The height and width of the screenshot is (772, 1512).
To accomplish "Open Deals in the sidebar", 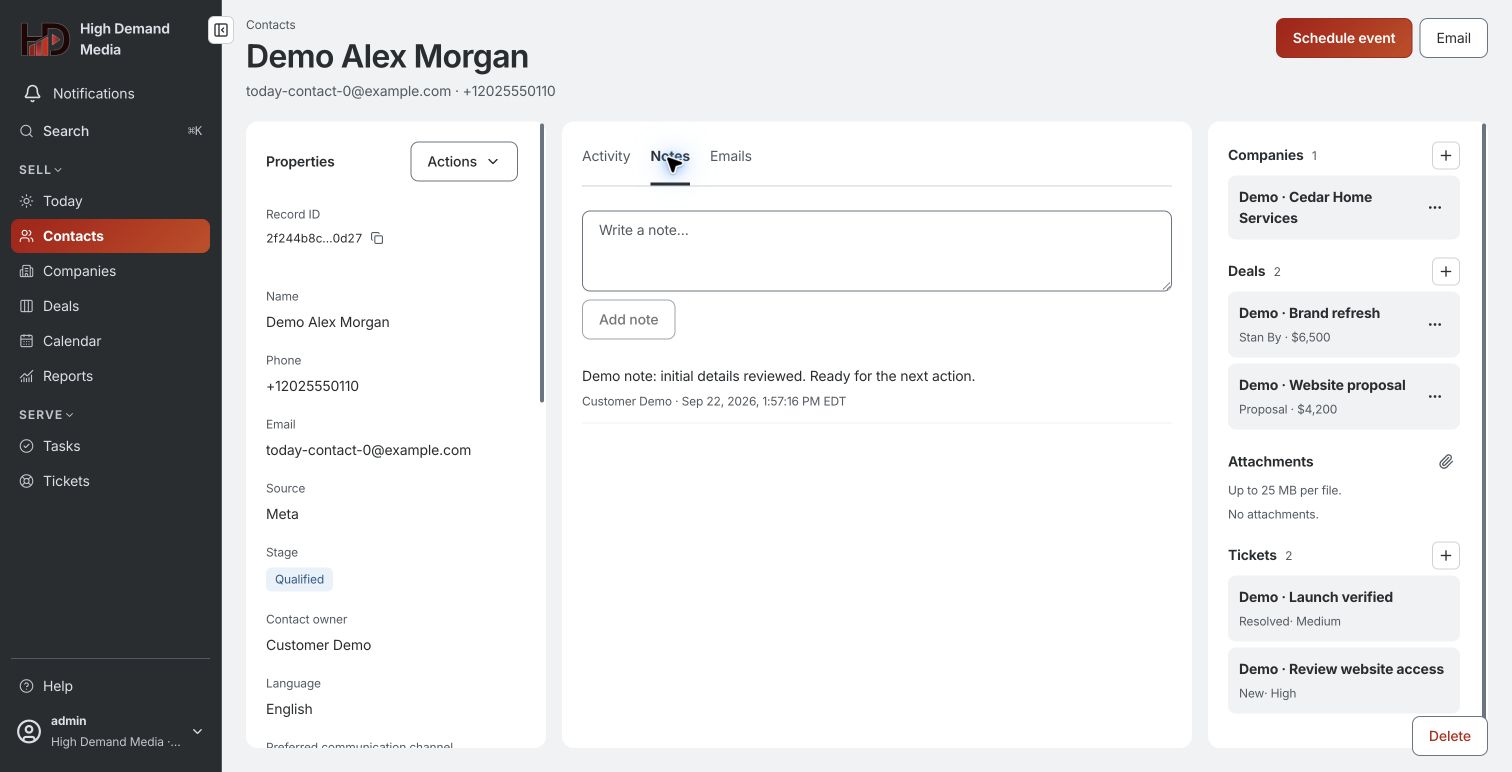I will 110,306.
